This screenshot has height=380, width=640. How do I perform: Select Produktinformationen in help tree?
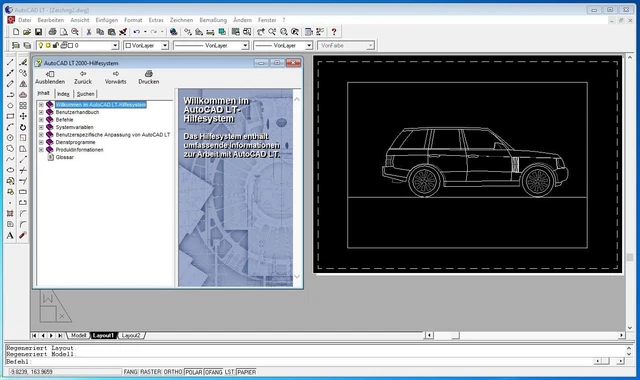[79, 150]
